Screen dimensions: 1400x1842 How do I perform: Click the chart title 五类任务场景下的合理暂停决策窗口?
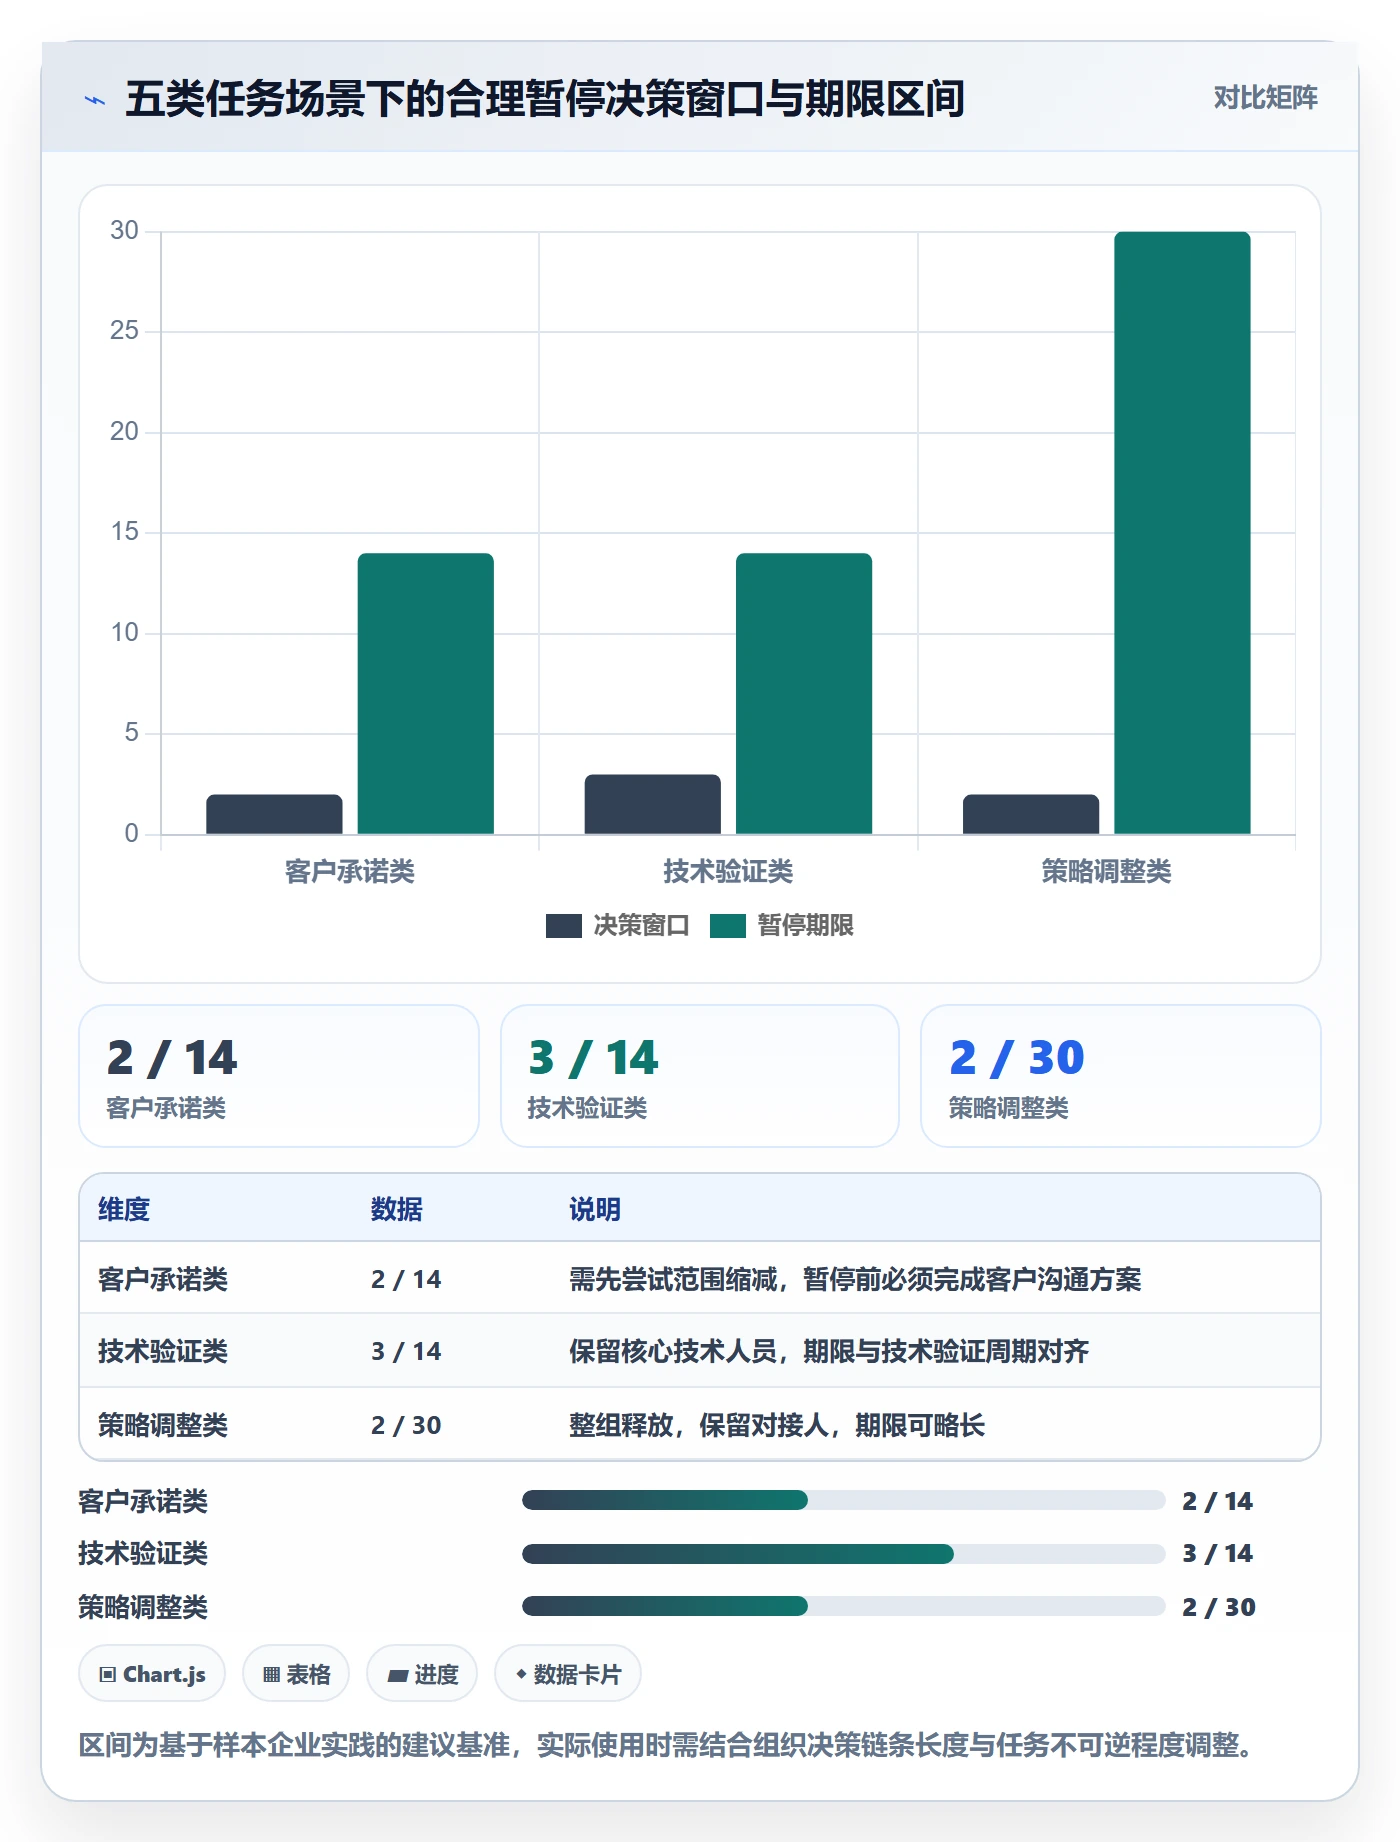pyautogui.click(x=545, y=99)
